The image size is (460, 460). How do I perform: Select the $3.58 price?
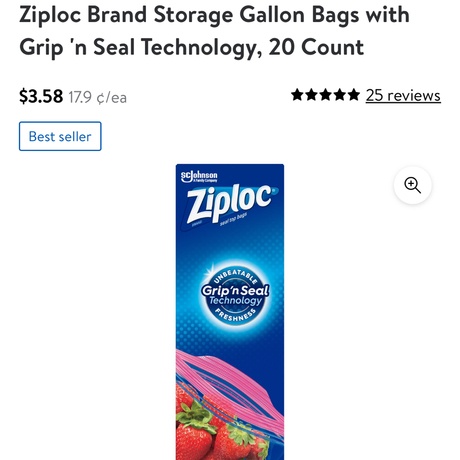coord(41,96)
